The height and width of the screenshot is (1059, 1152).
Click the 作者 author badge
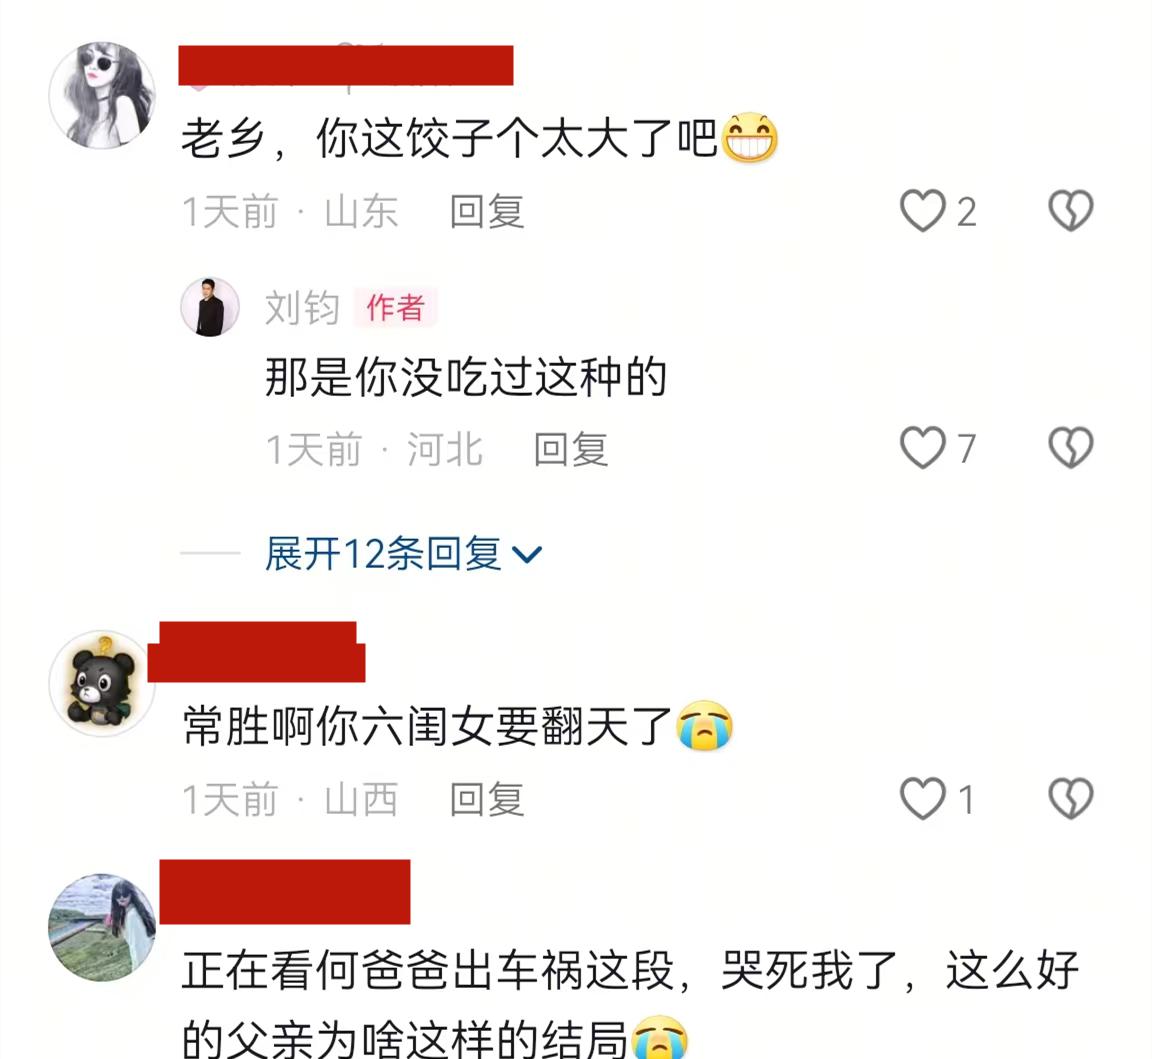pos(396,307)
